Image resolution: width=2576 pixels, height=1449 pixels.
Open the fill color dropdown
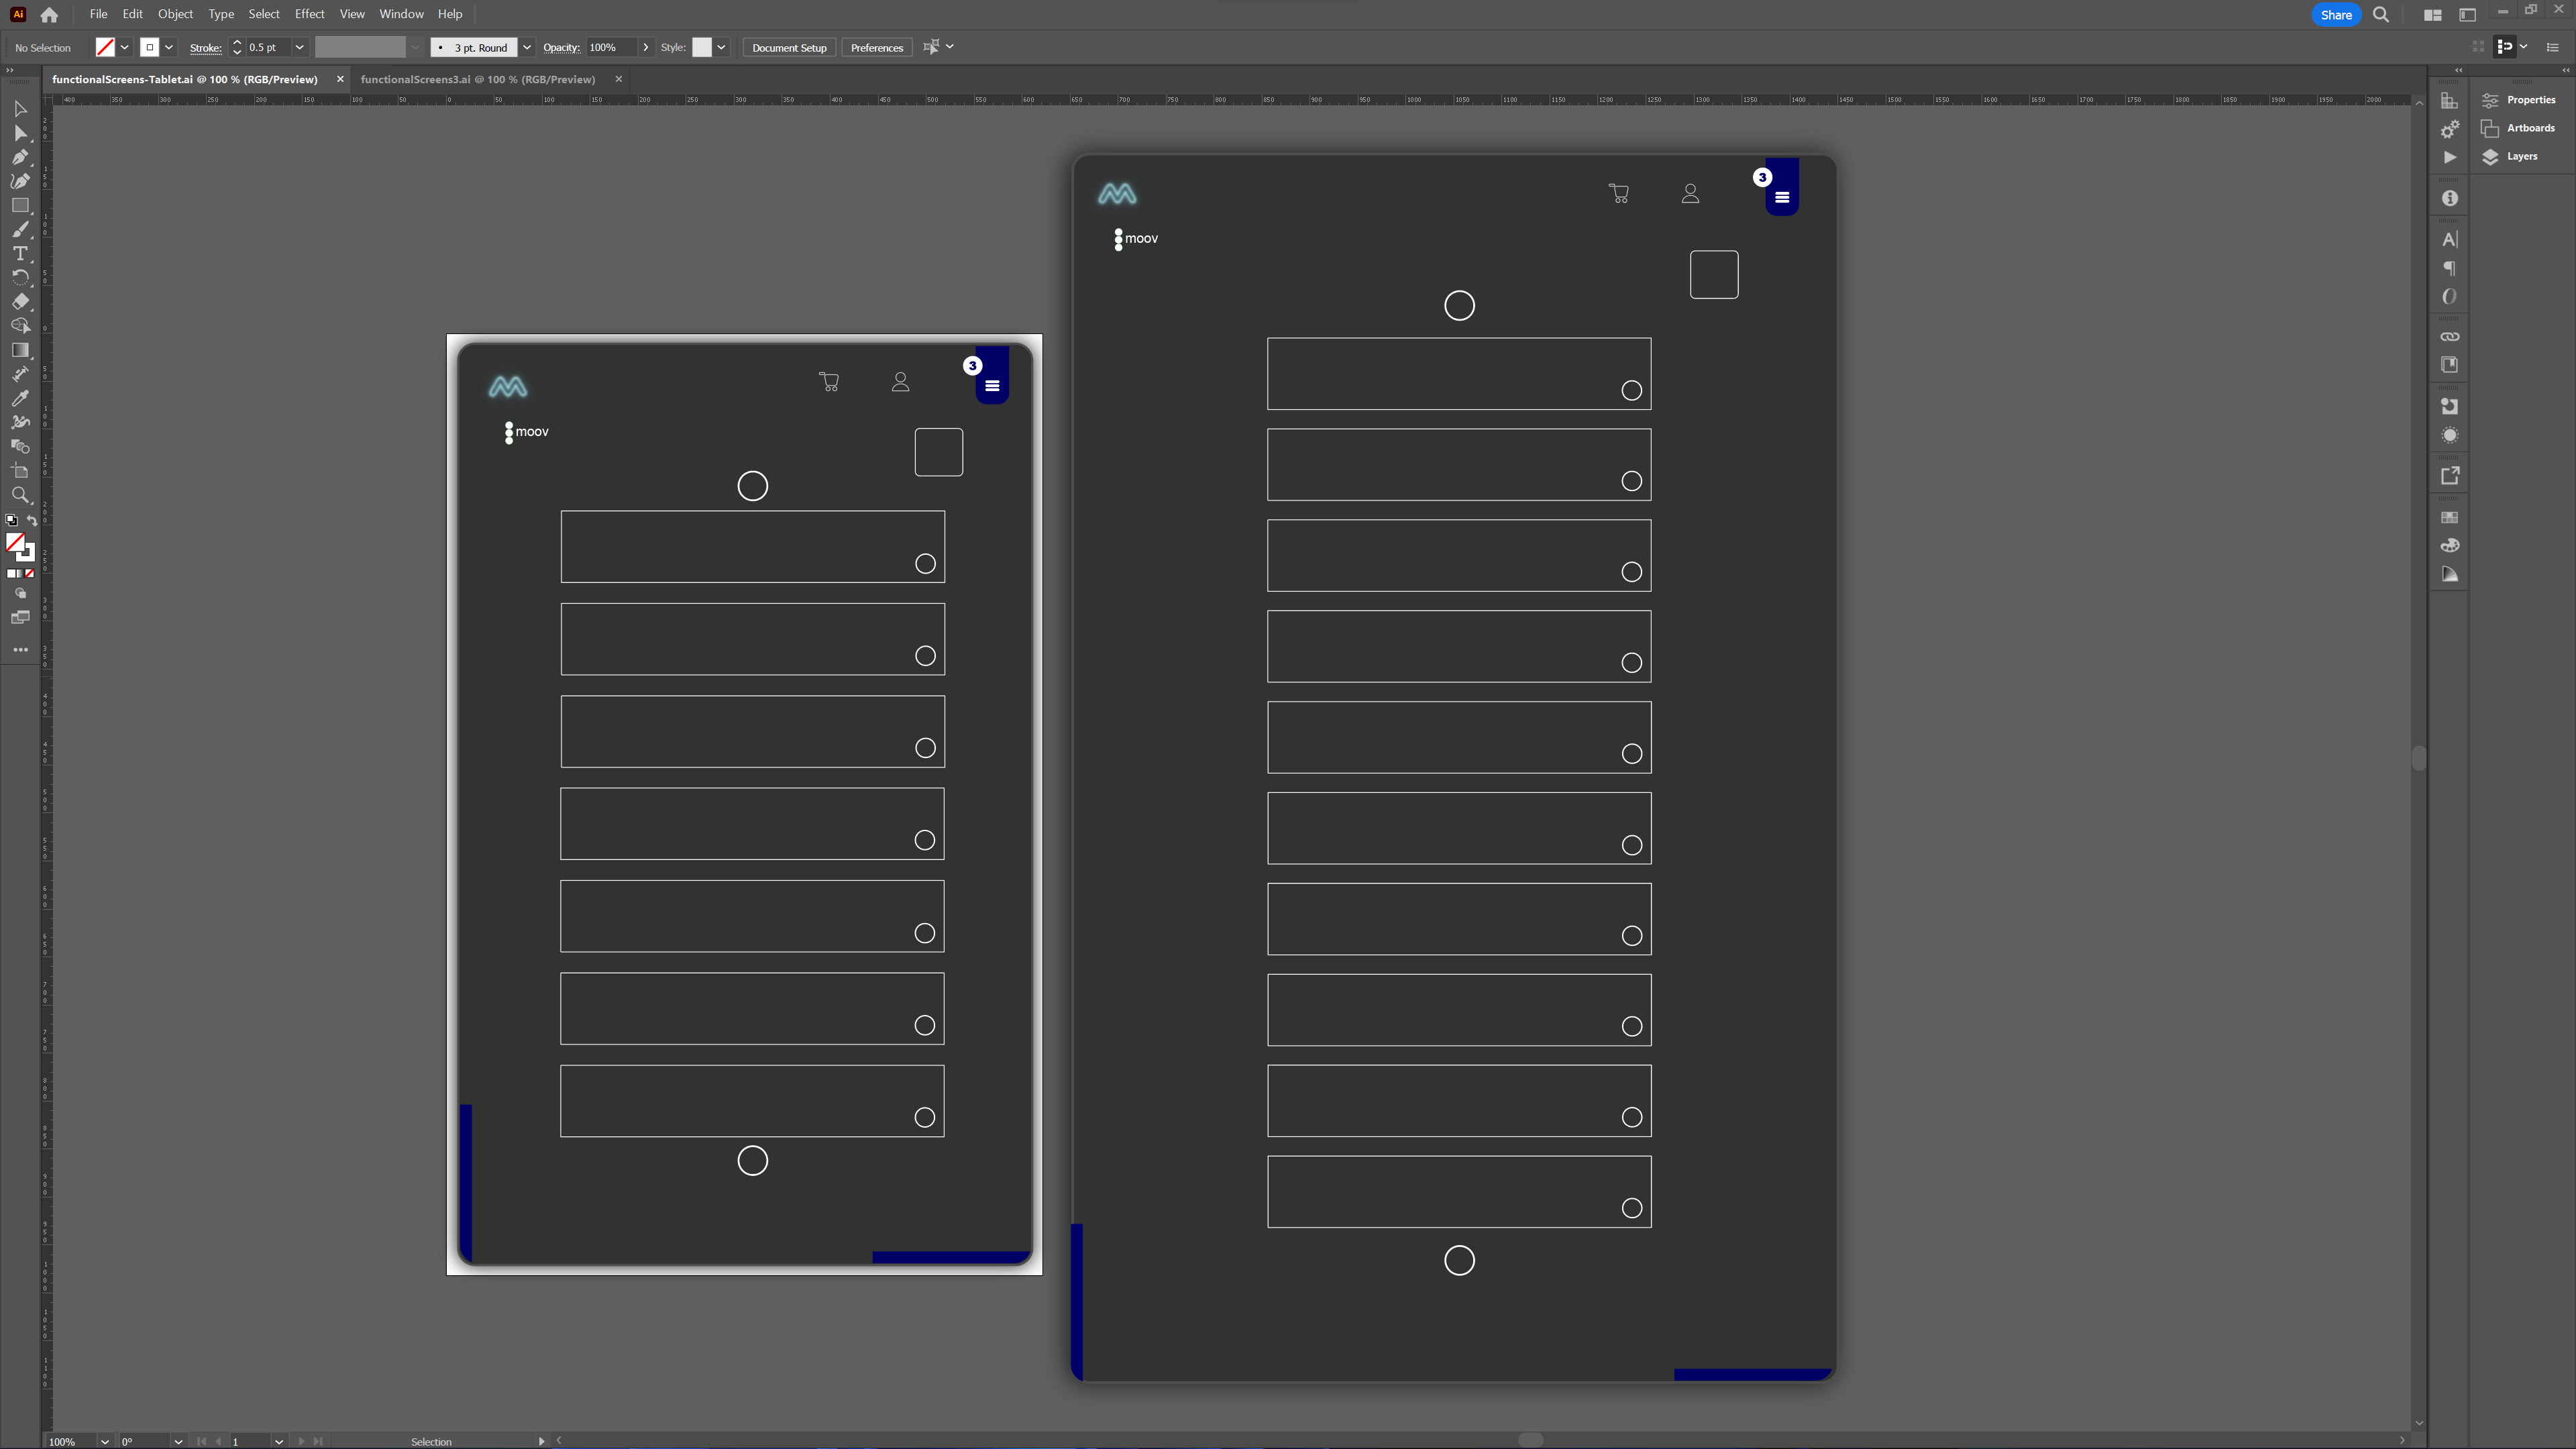coord(125,47)
